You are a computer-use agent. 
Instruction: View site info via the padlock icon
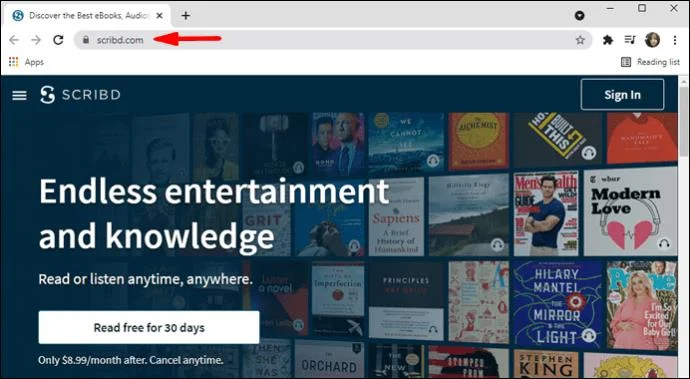(86, 40)
